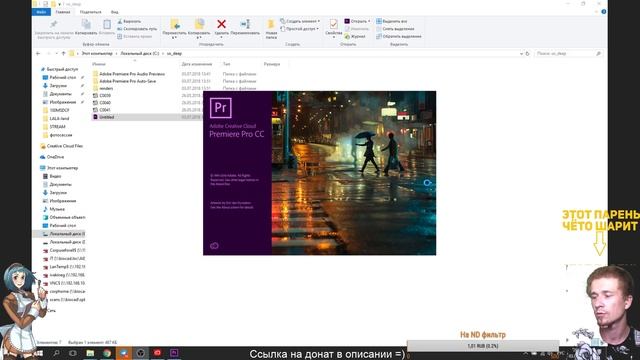Open OBS Studio from the taskbar
This screenshot has width=640, height=360.
[140, 353]
